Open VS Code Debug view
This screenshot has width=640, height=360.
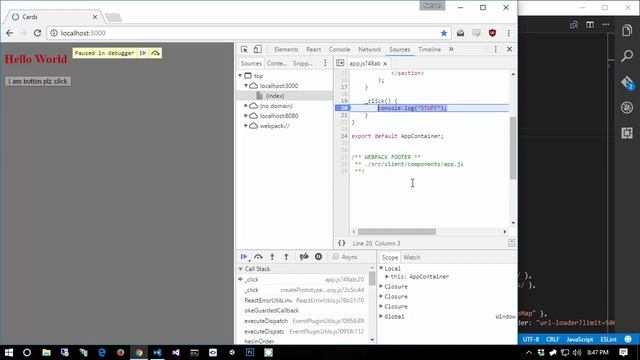627,107
